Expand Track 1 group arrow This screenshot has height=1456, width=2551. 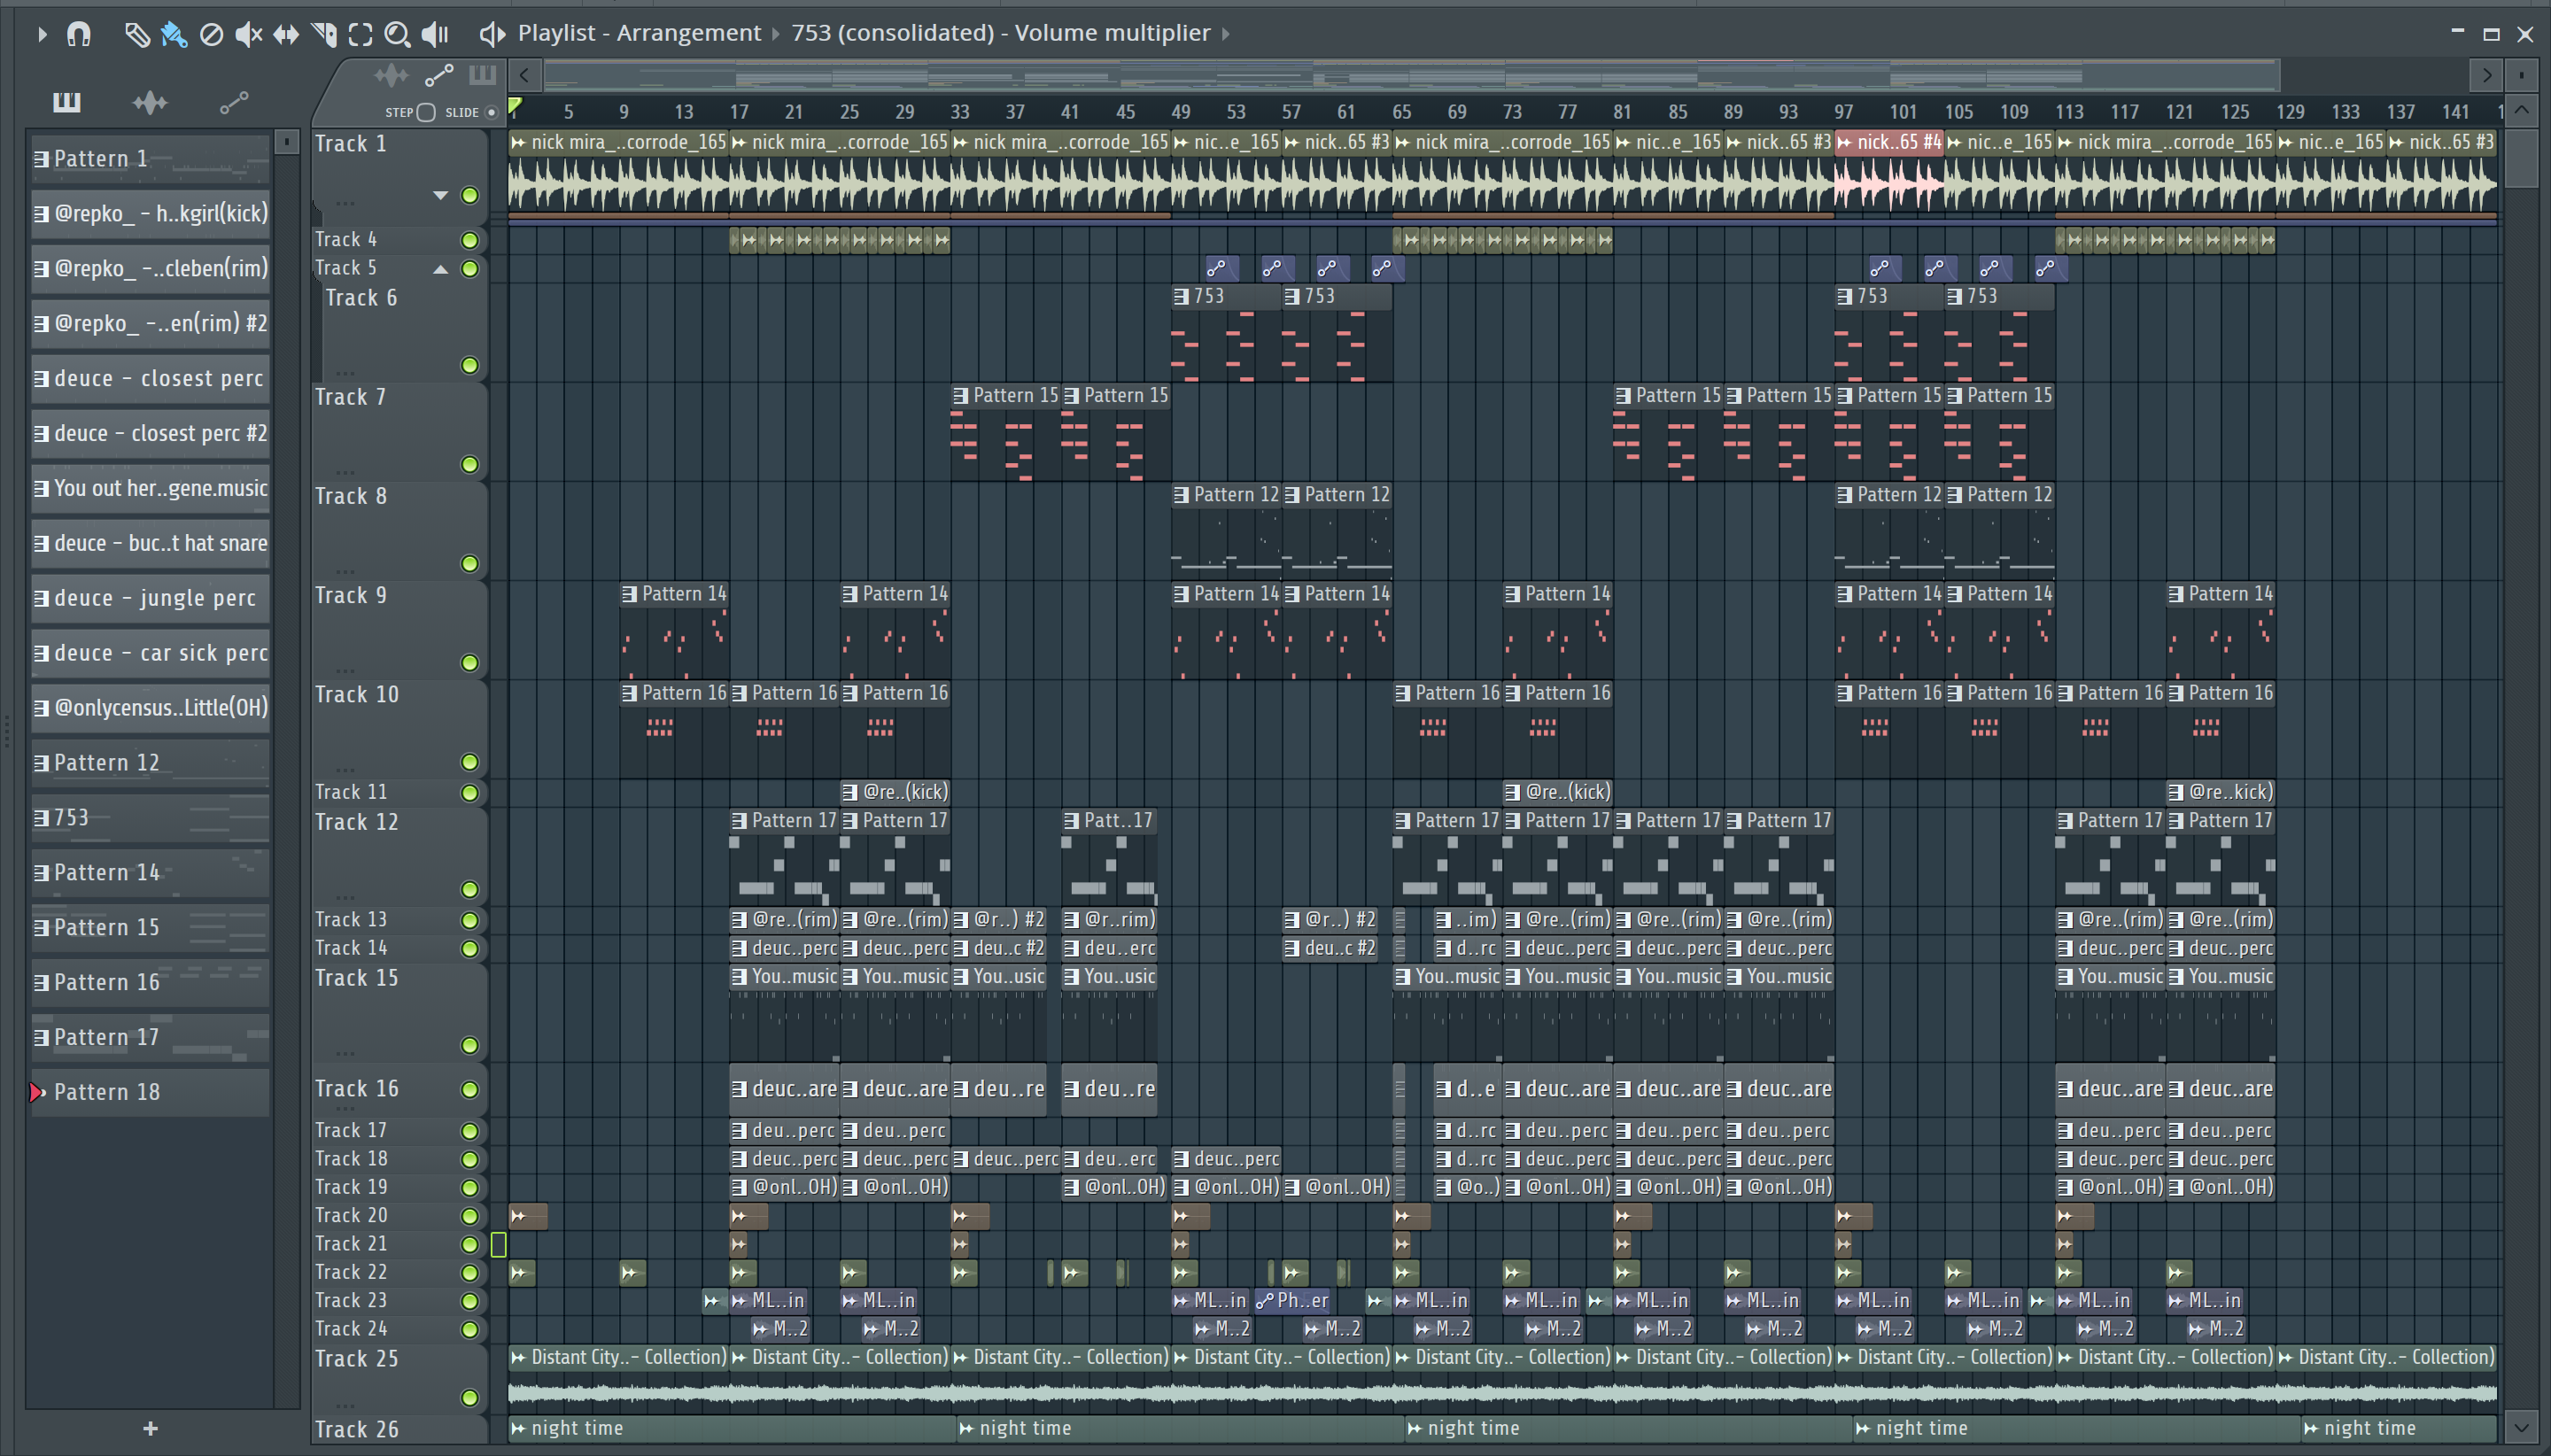440,195
